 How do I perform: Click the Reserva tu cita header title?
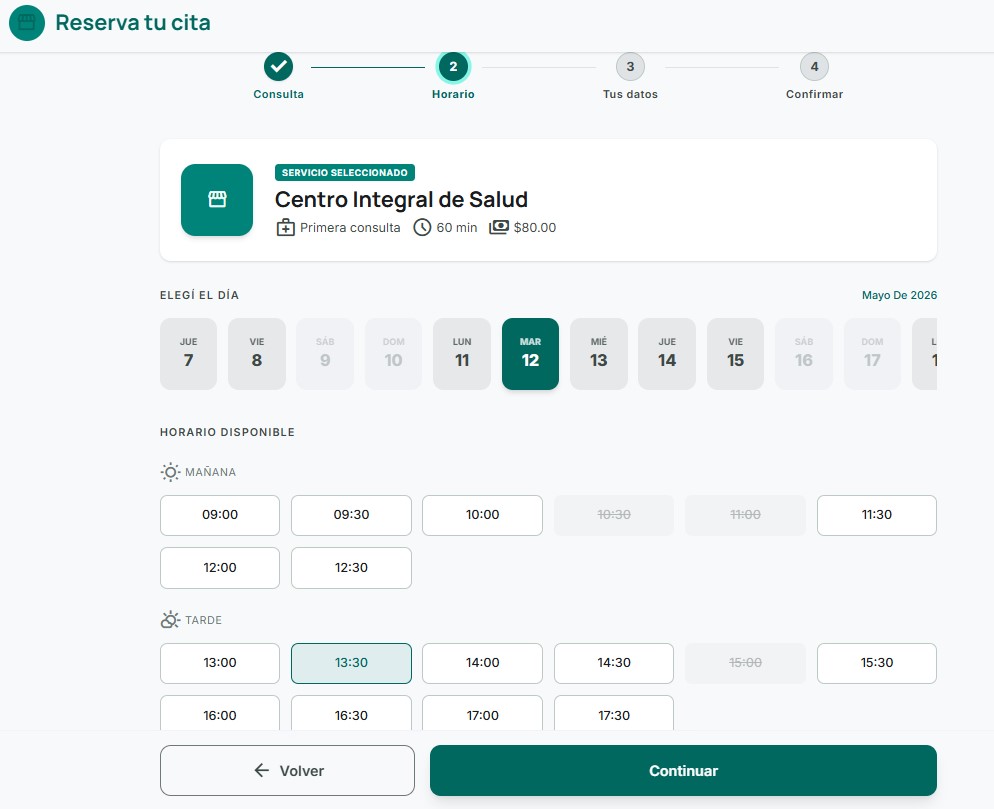pos(133,23)
